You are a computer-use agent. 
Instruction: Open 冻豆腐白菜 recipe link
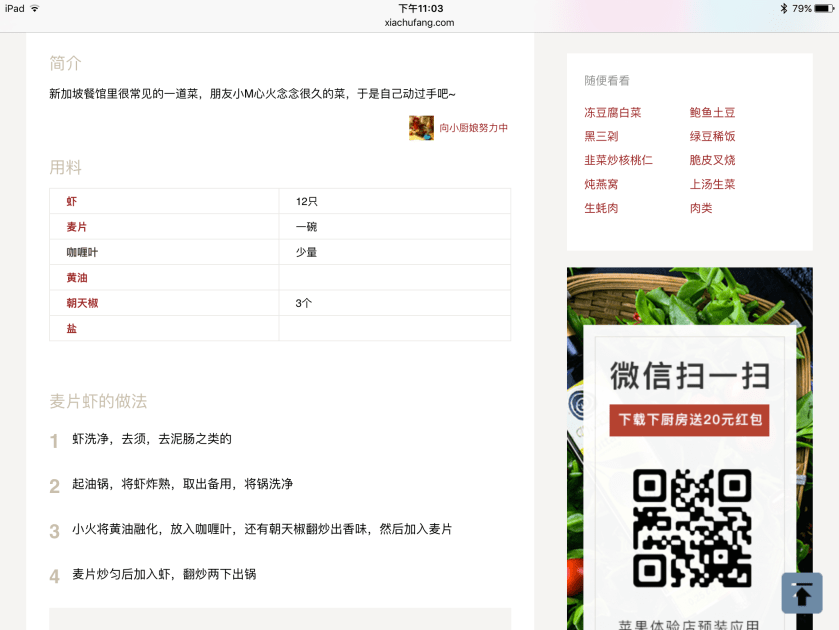pos(612,113)
